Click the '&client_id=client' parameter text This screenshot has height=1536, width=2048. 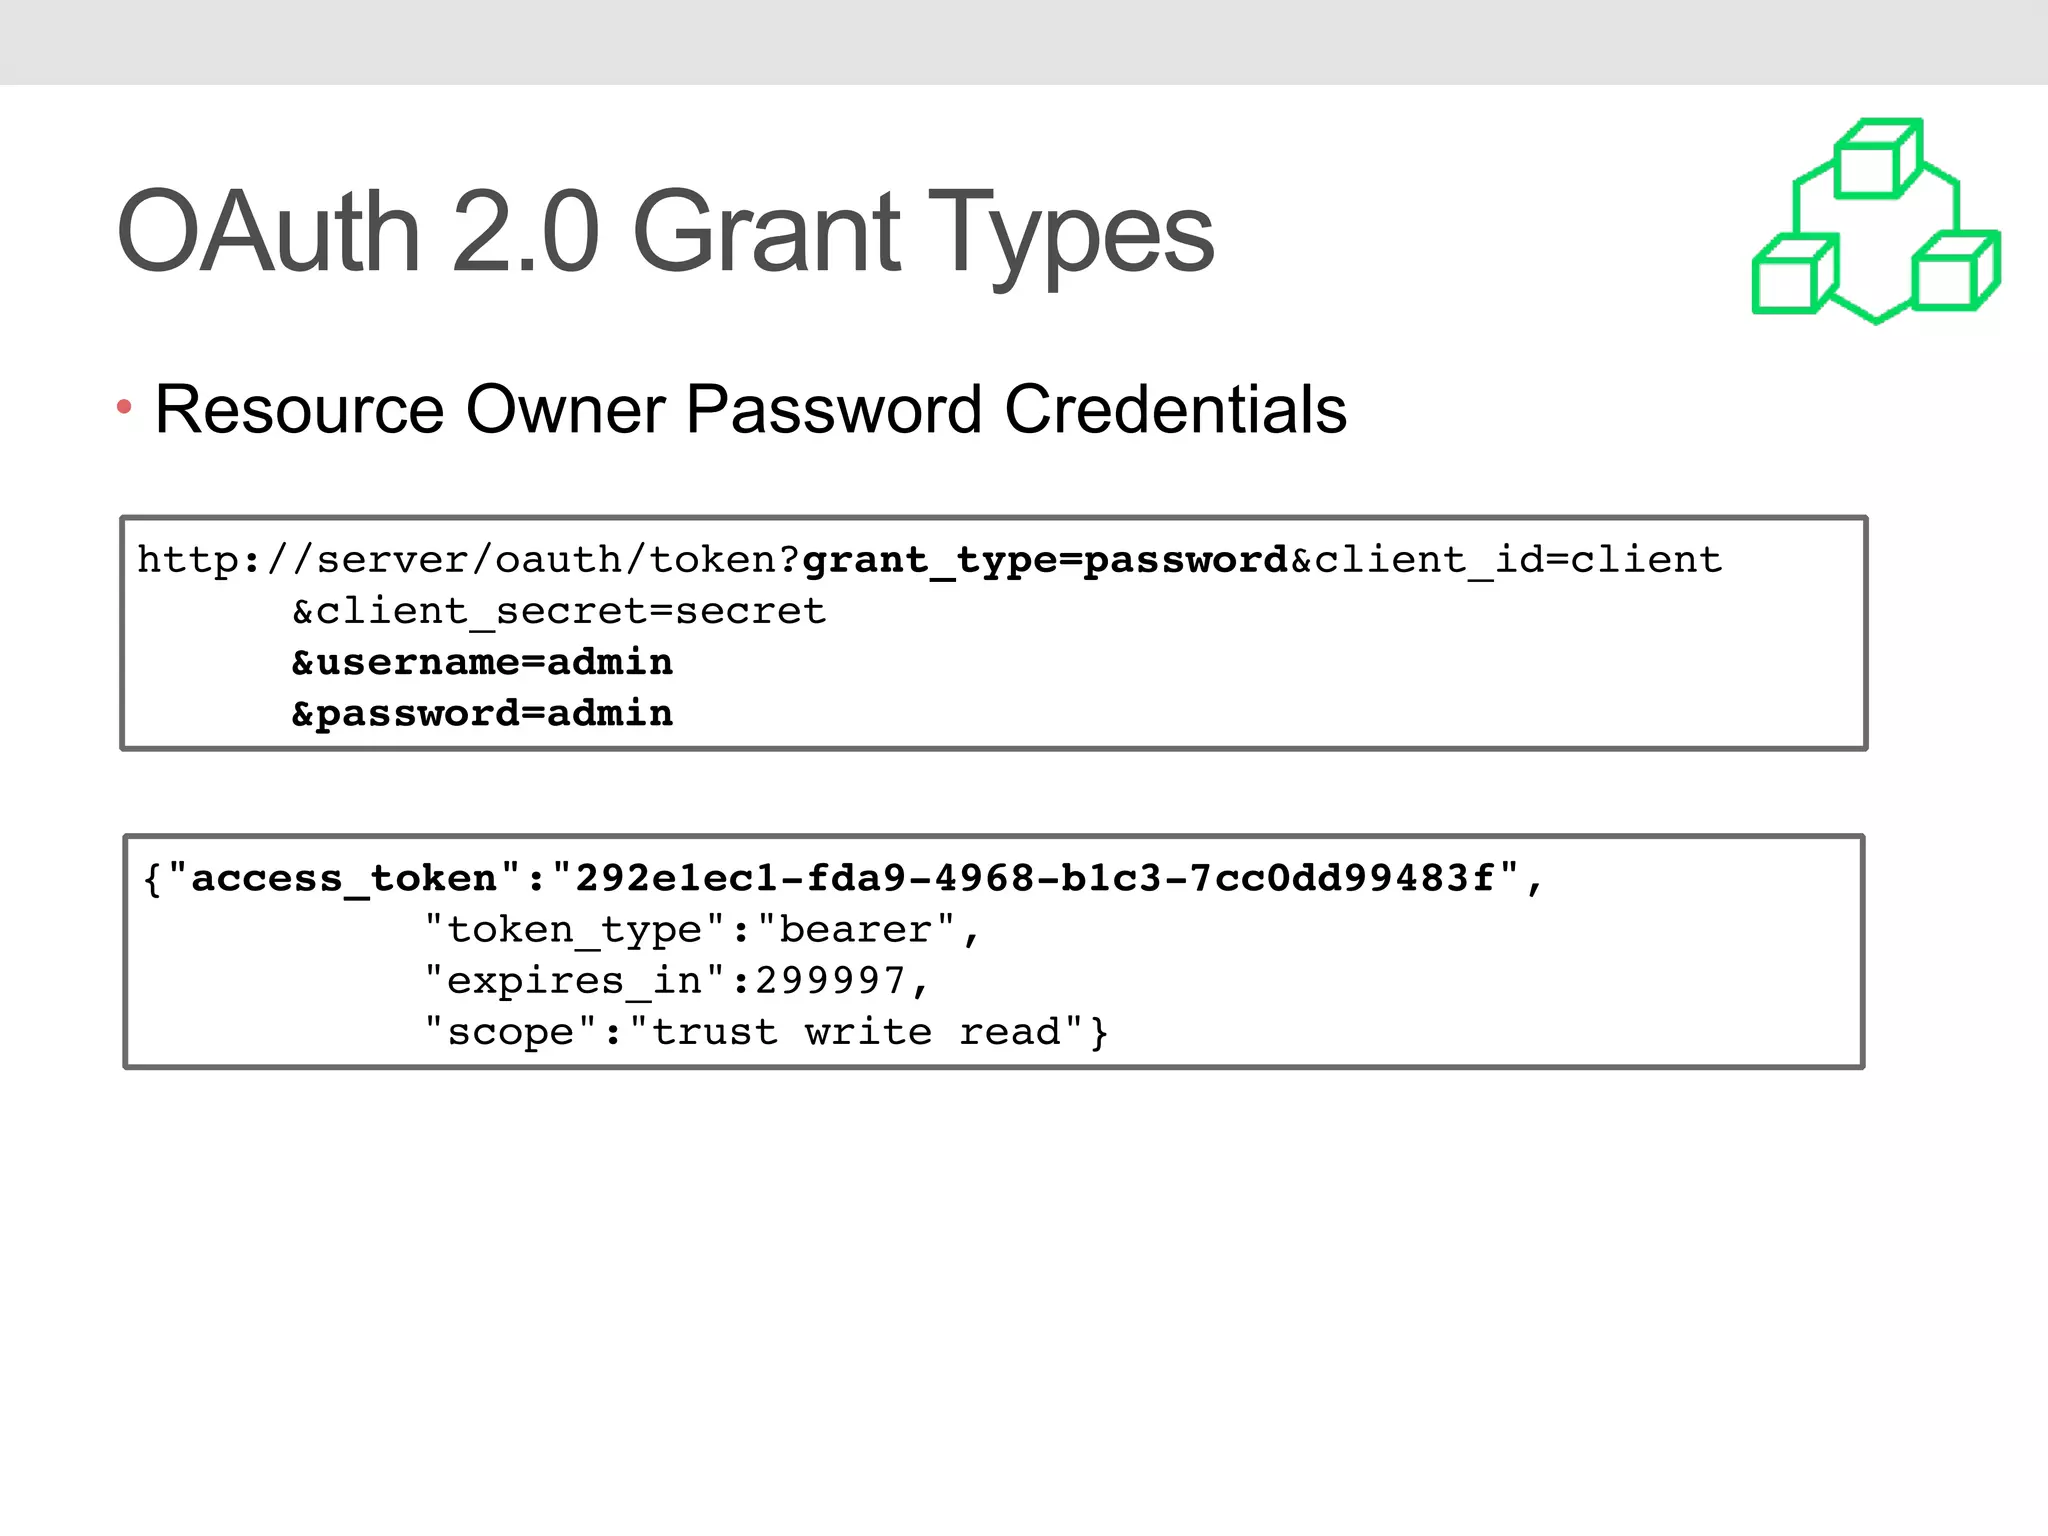[1507, 561]
